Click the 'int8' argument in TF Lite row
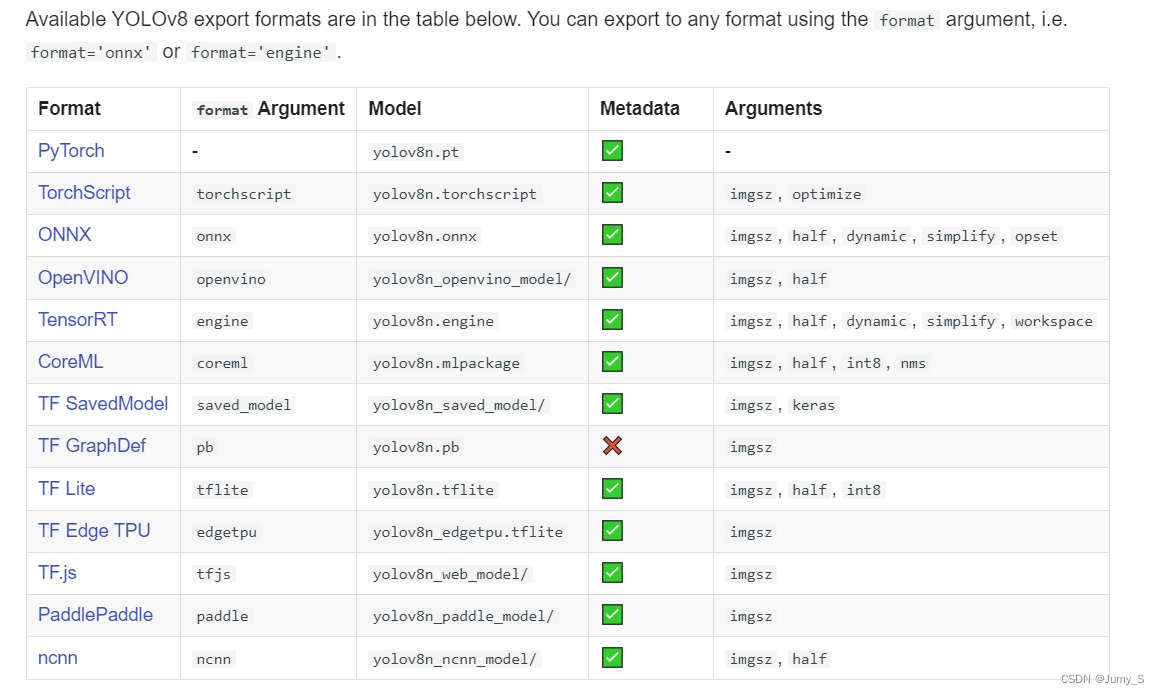Viewport: 1159px width, 695px height. [x=863, y=490]
